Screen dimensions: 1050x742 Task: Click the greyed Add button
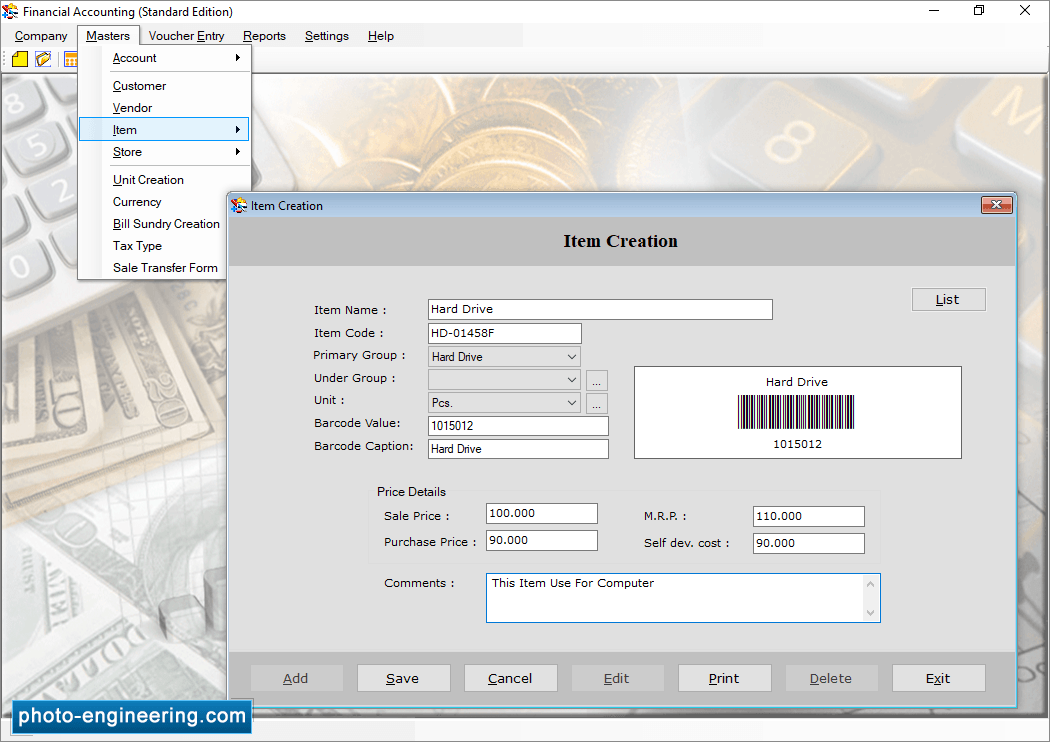(x=296, y=678)
